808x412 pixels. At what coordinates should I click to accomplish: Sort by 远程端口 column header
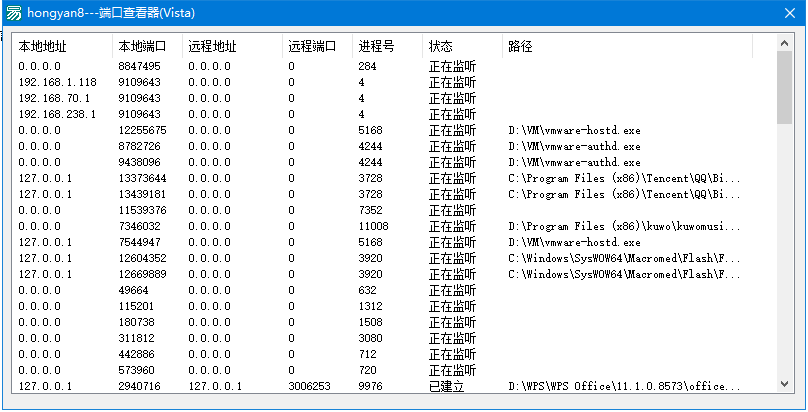click(x=317, y=46)
